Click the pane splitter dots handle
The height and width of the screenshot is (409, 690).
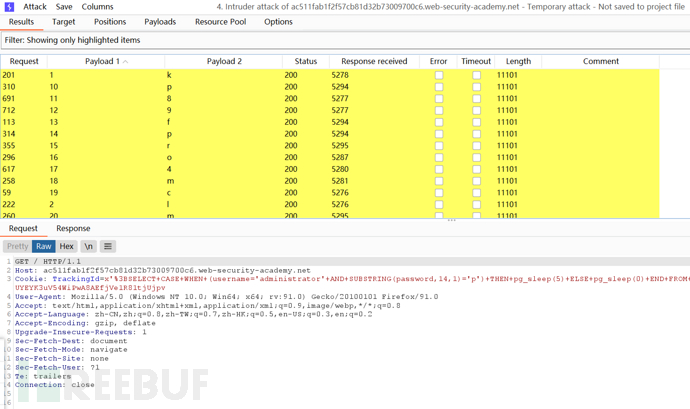(451, 220)
